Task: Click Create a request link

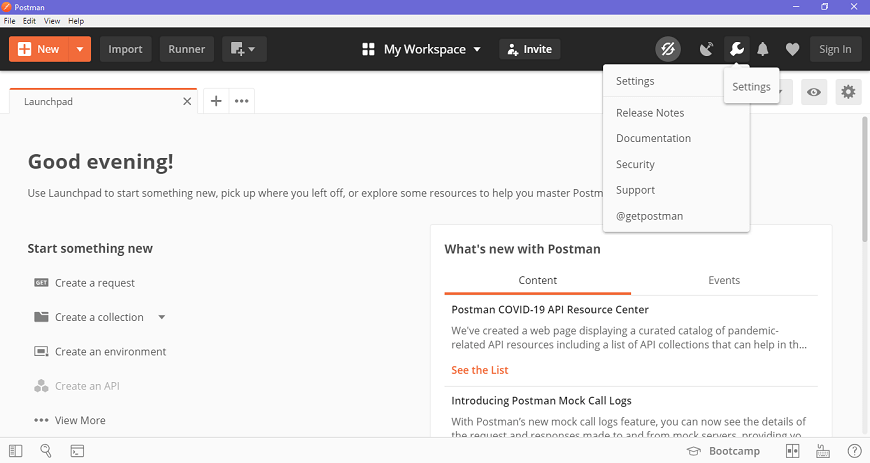Action: coord(95,283)
